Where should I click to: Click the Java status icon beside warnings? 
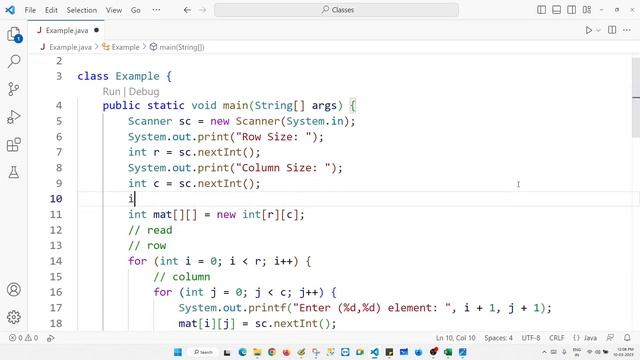(51, 338)
